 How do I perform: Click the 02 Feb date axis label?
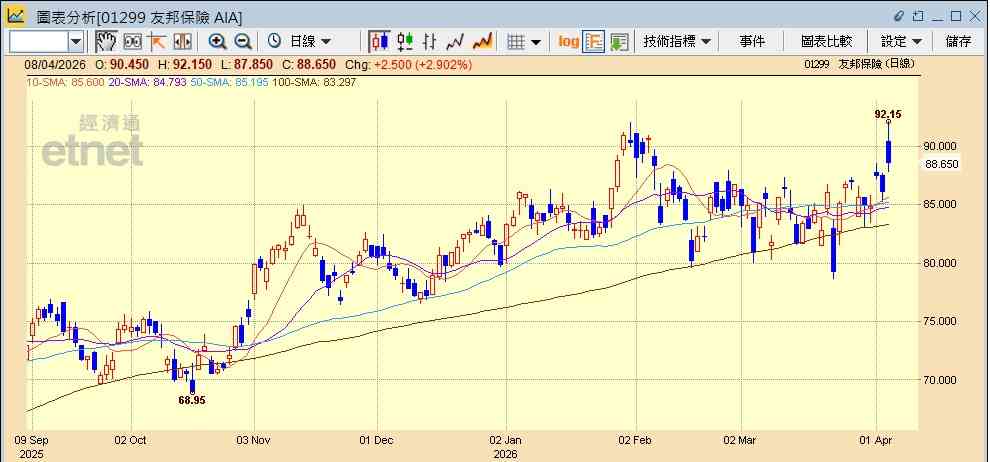[636, 440]
